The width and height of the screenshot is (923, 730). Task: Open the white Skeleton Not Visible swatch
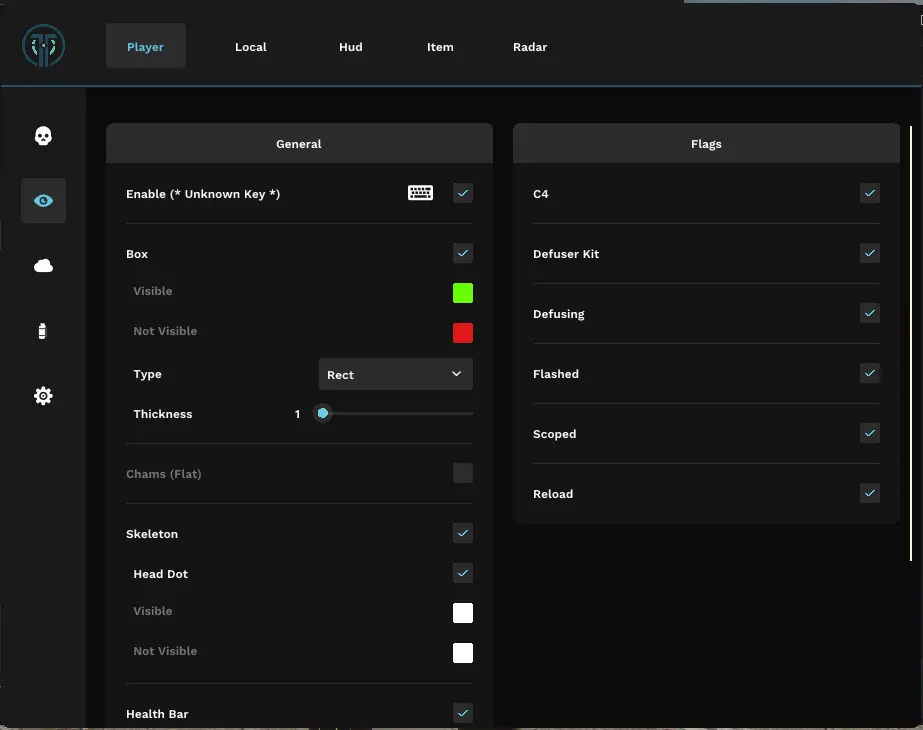(463, 653)
